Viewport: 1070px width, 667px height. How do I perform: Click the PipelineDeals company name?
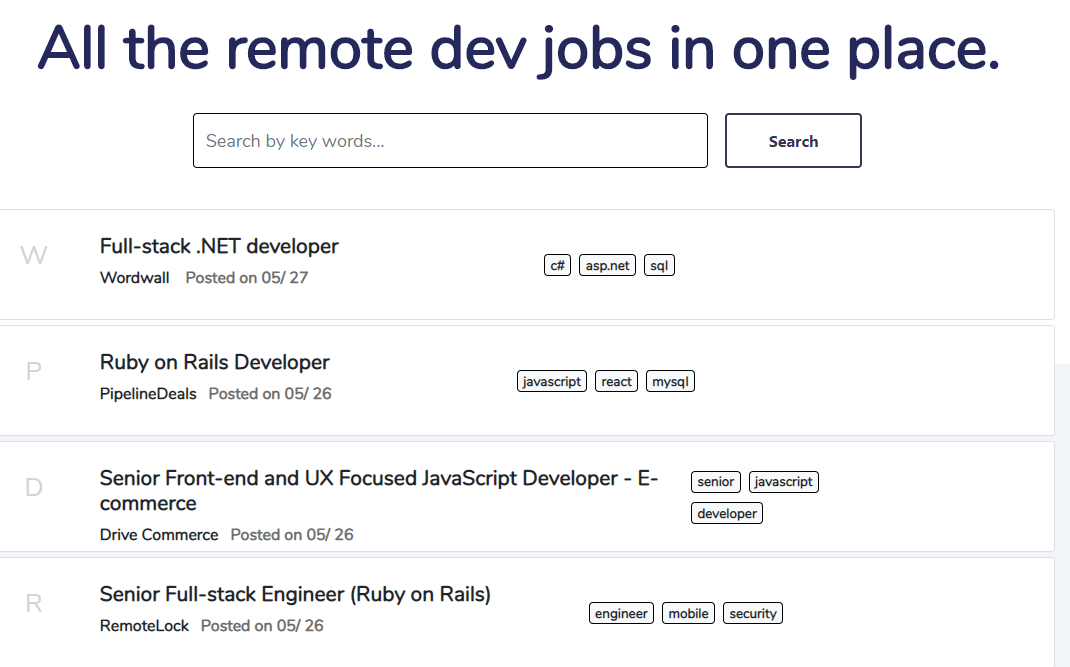coord(148,394)
